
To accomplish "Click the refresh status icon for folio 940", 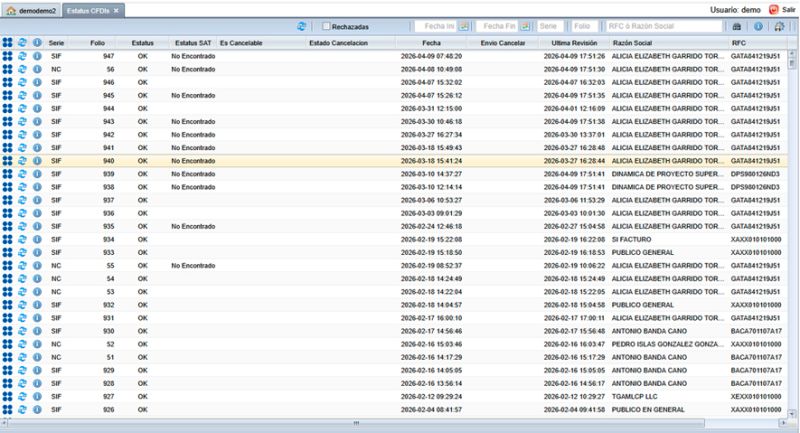I will click(x=22, y=160).
